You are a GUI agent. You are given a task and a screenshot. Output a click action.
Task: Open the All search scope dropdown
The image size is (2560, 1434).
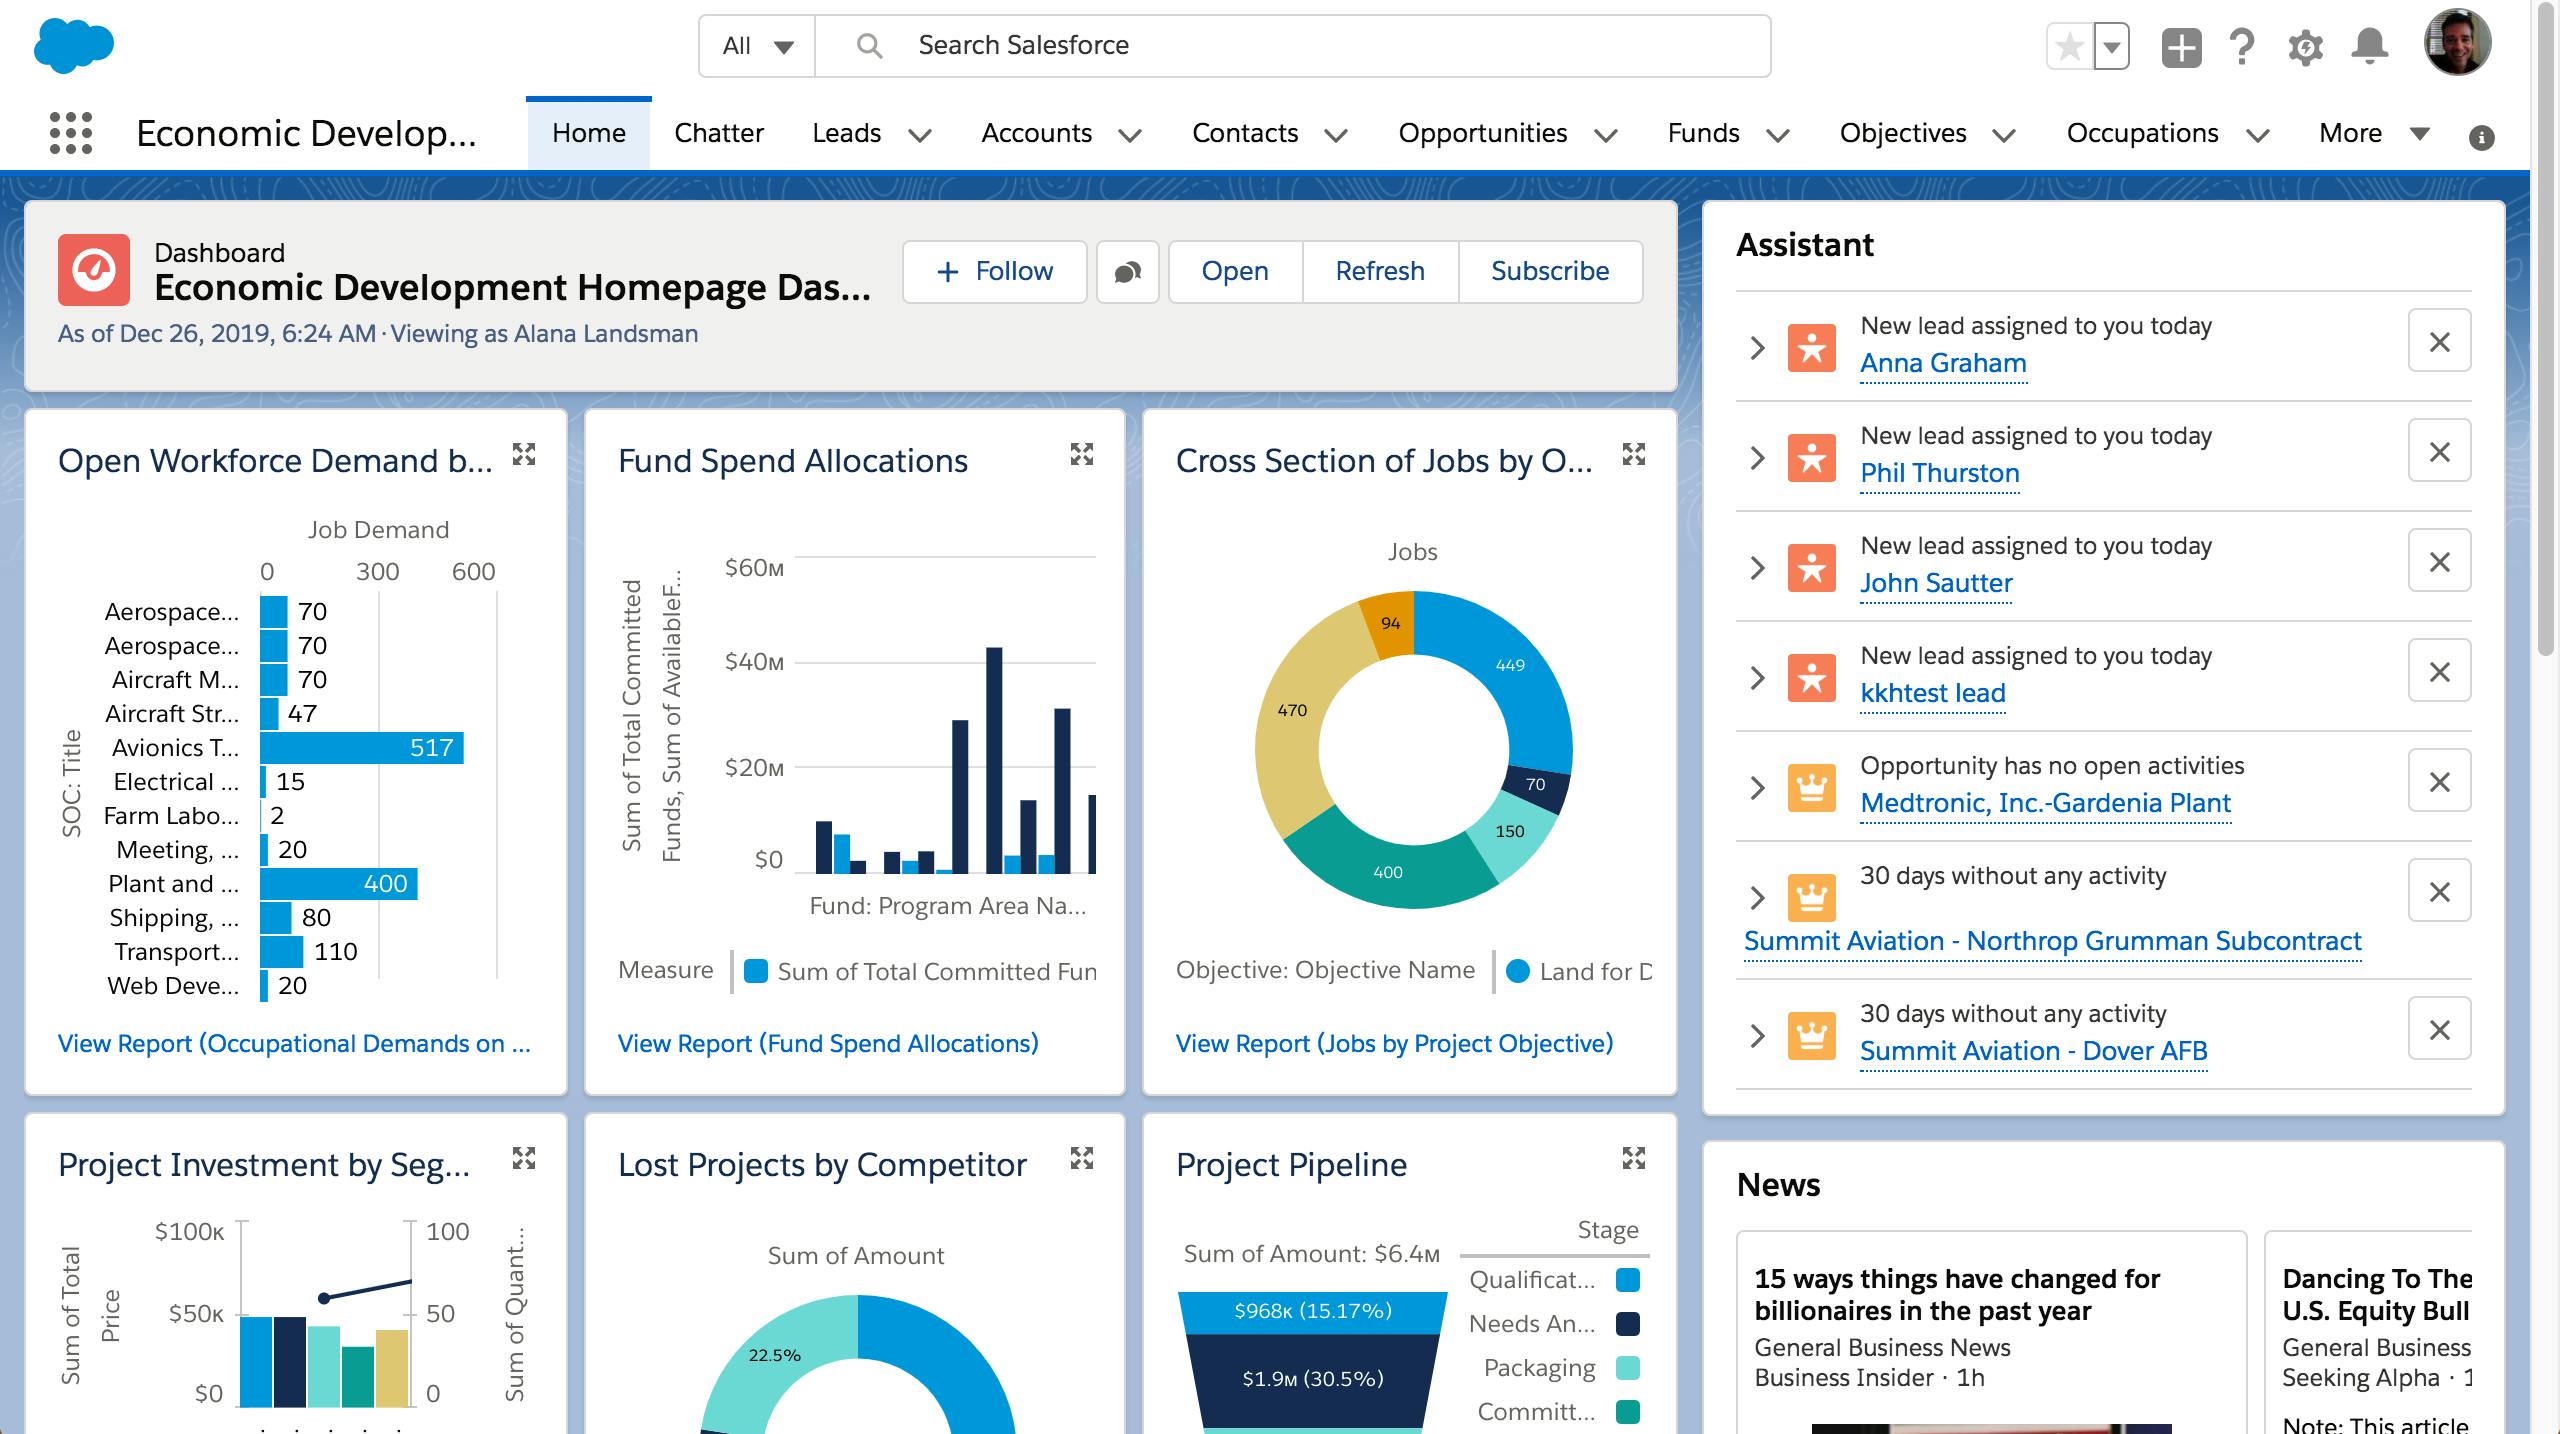tap(754, 45)
